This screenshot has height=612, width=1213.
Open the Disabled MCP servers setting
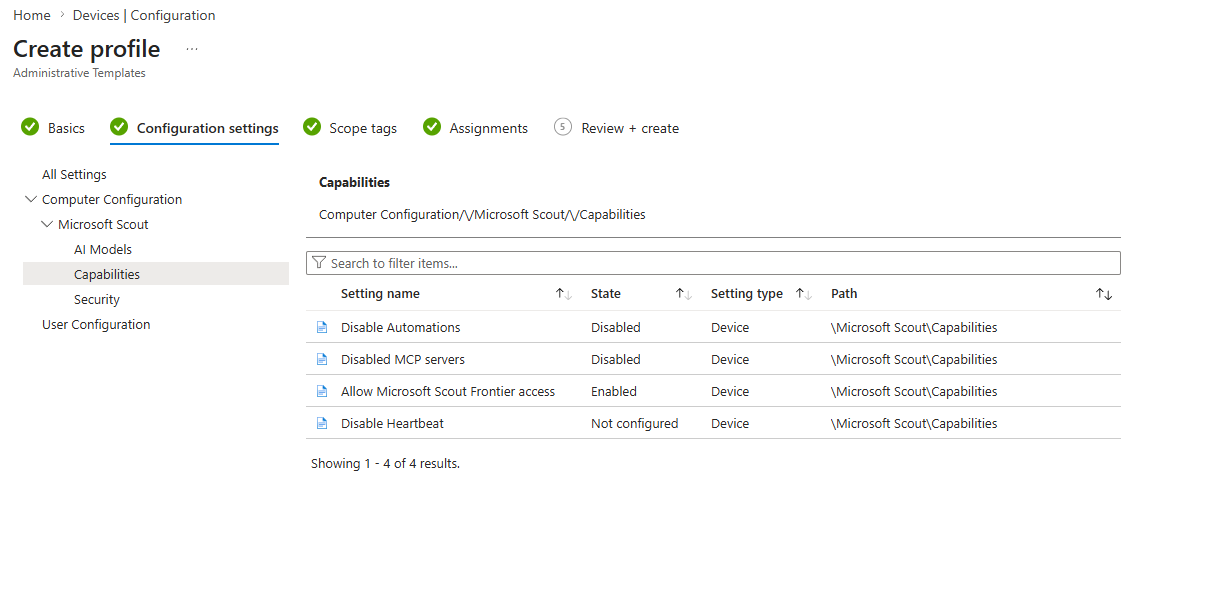point(403,359)
